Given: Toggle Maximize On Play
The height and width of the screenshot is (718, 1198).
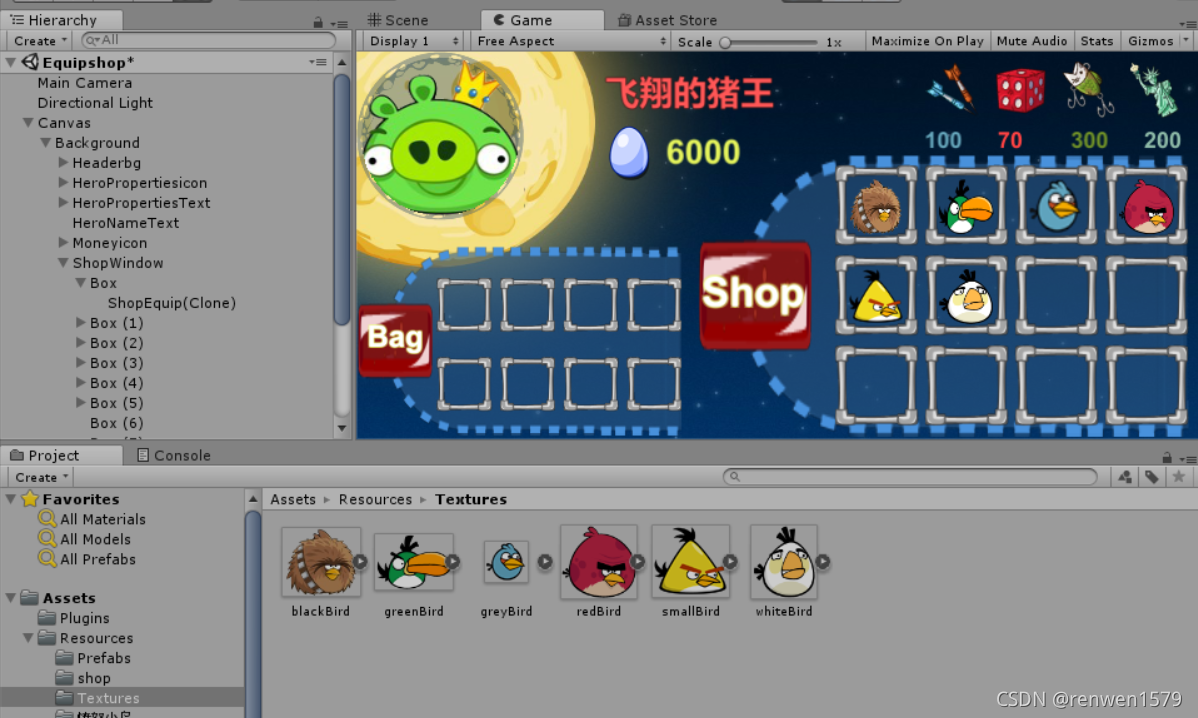Looking at the screenshot, I should [928, 41].
